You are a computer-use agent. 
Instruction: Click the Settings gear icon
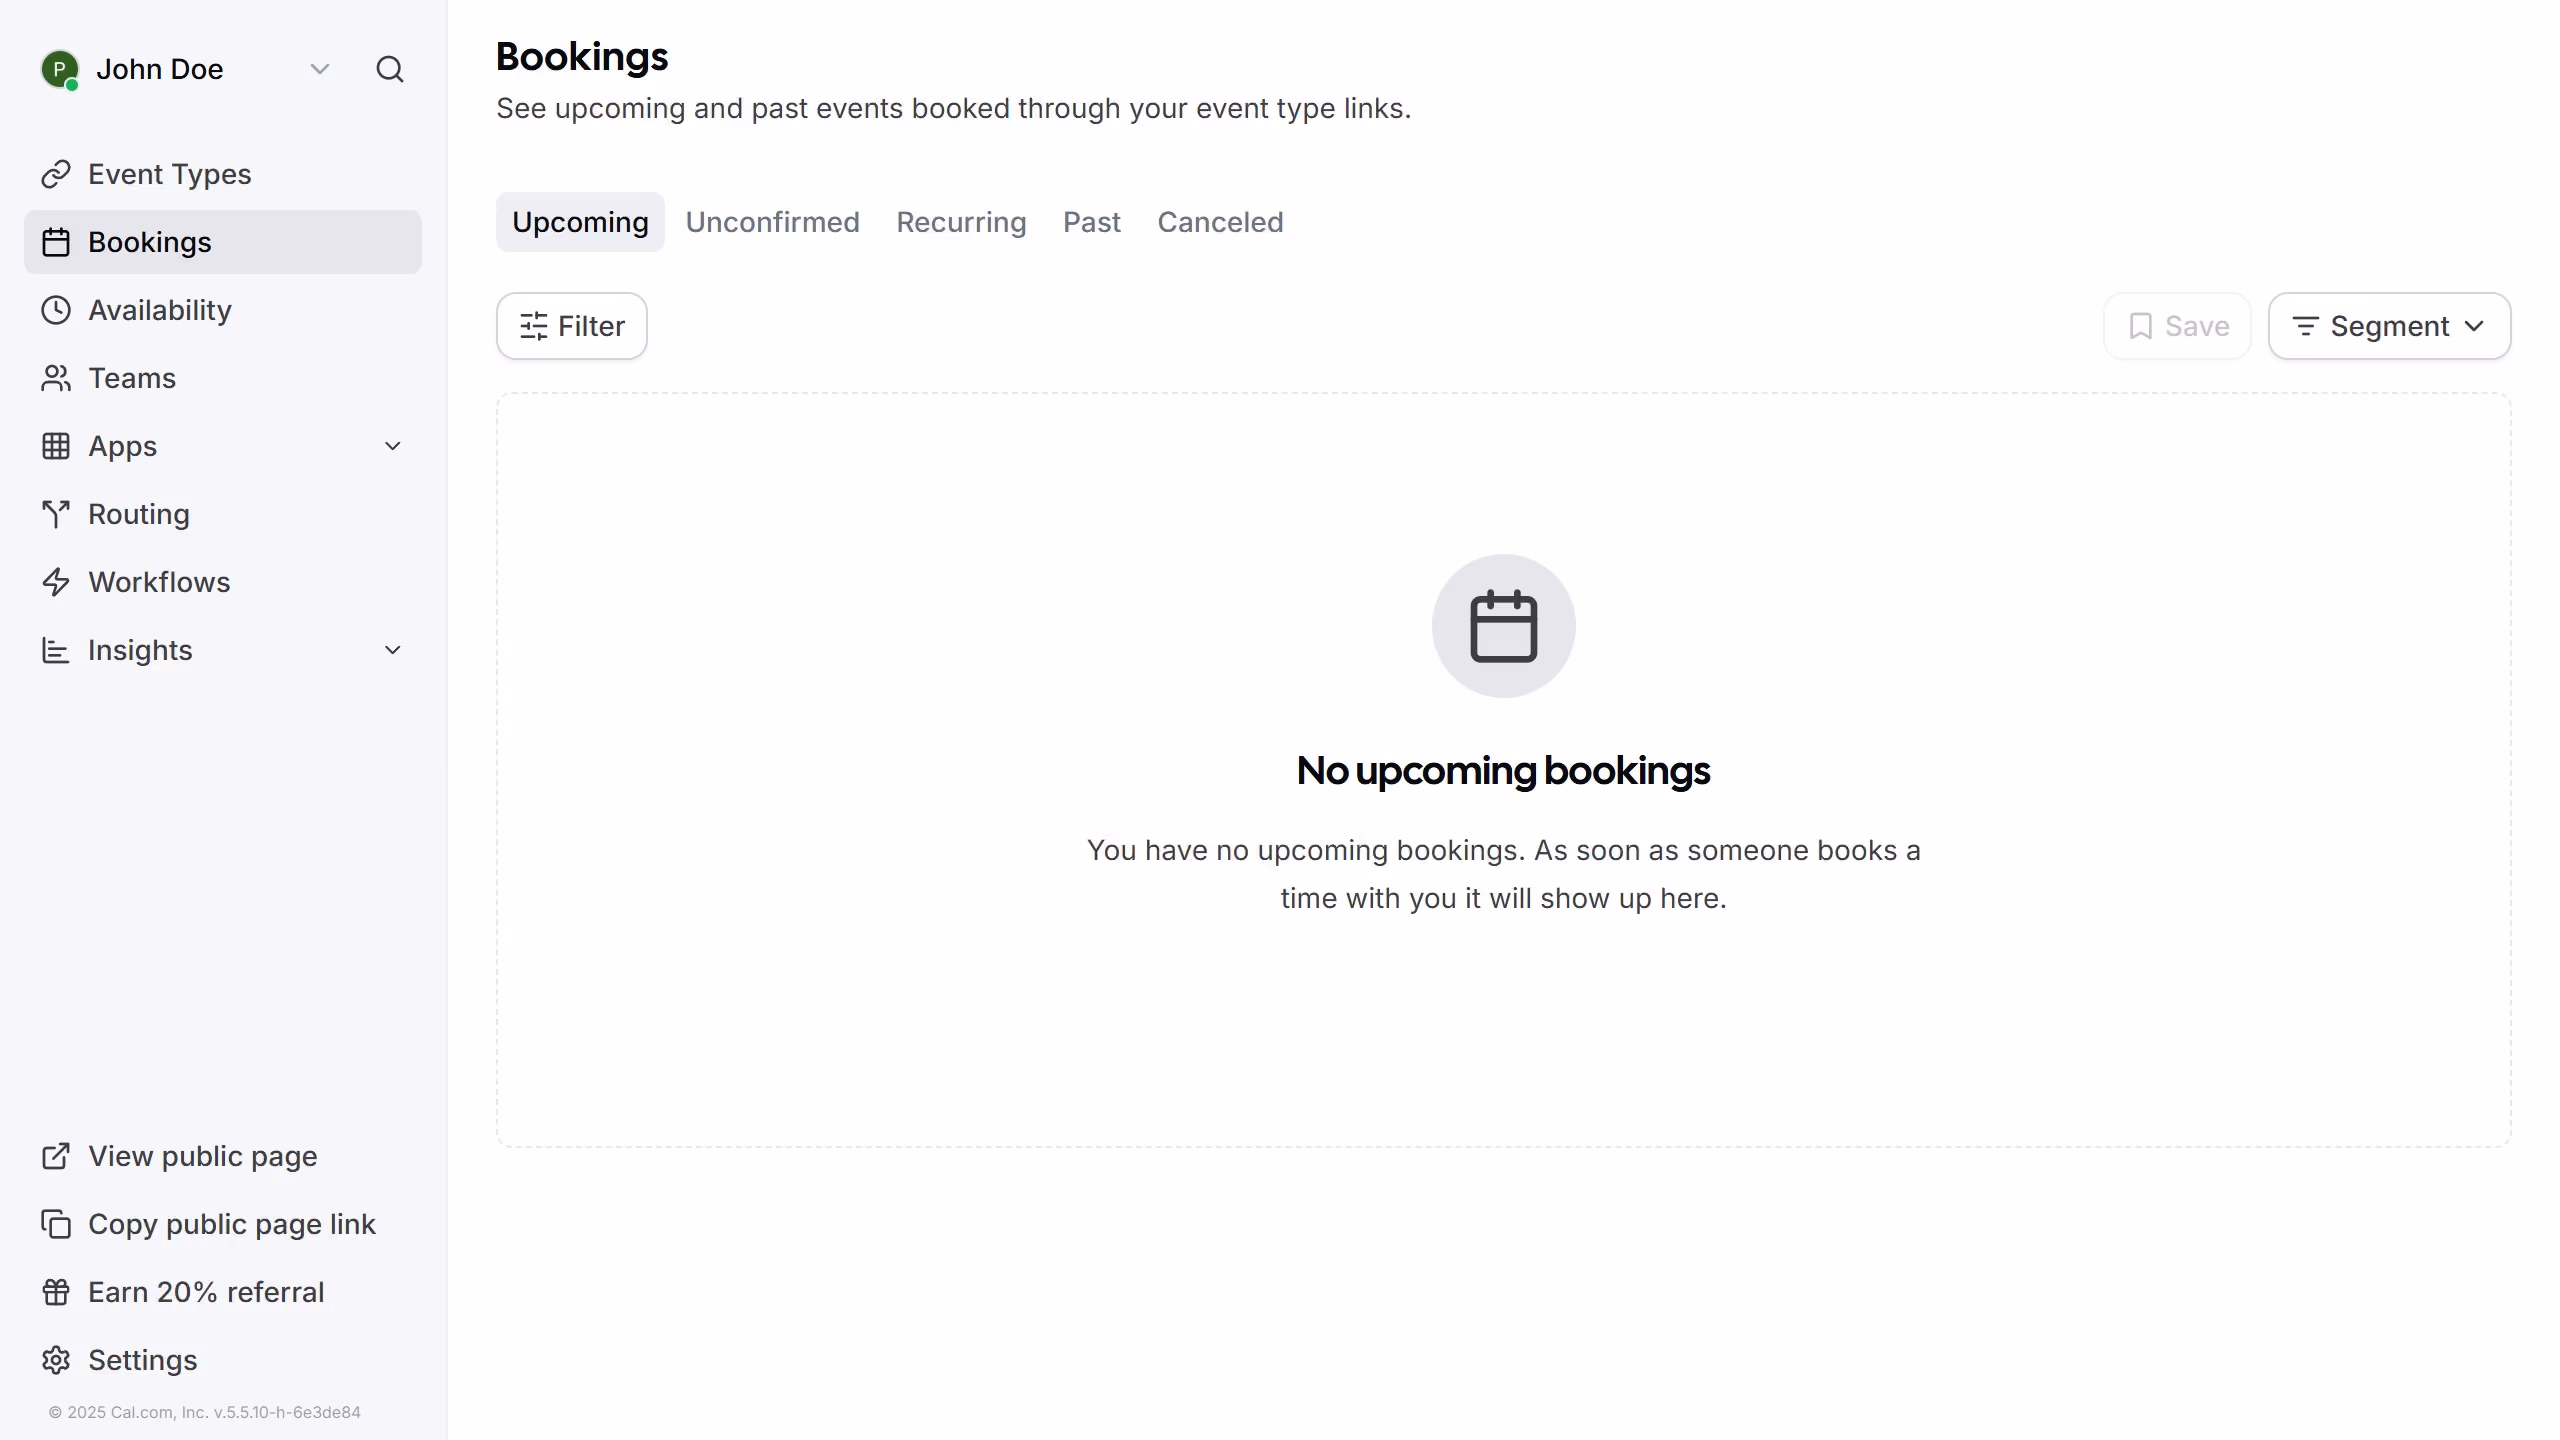56,1360
